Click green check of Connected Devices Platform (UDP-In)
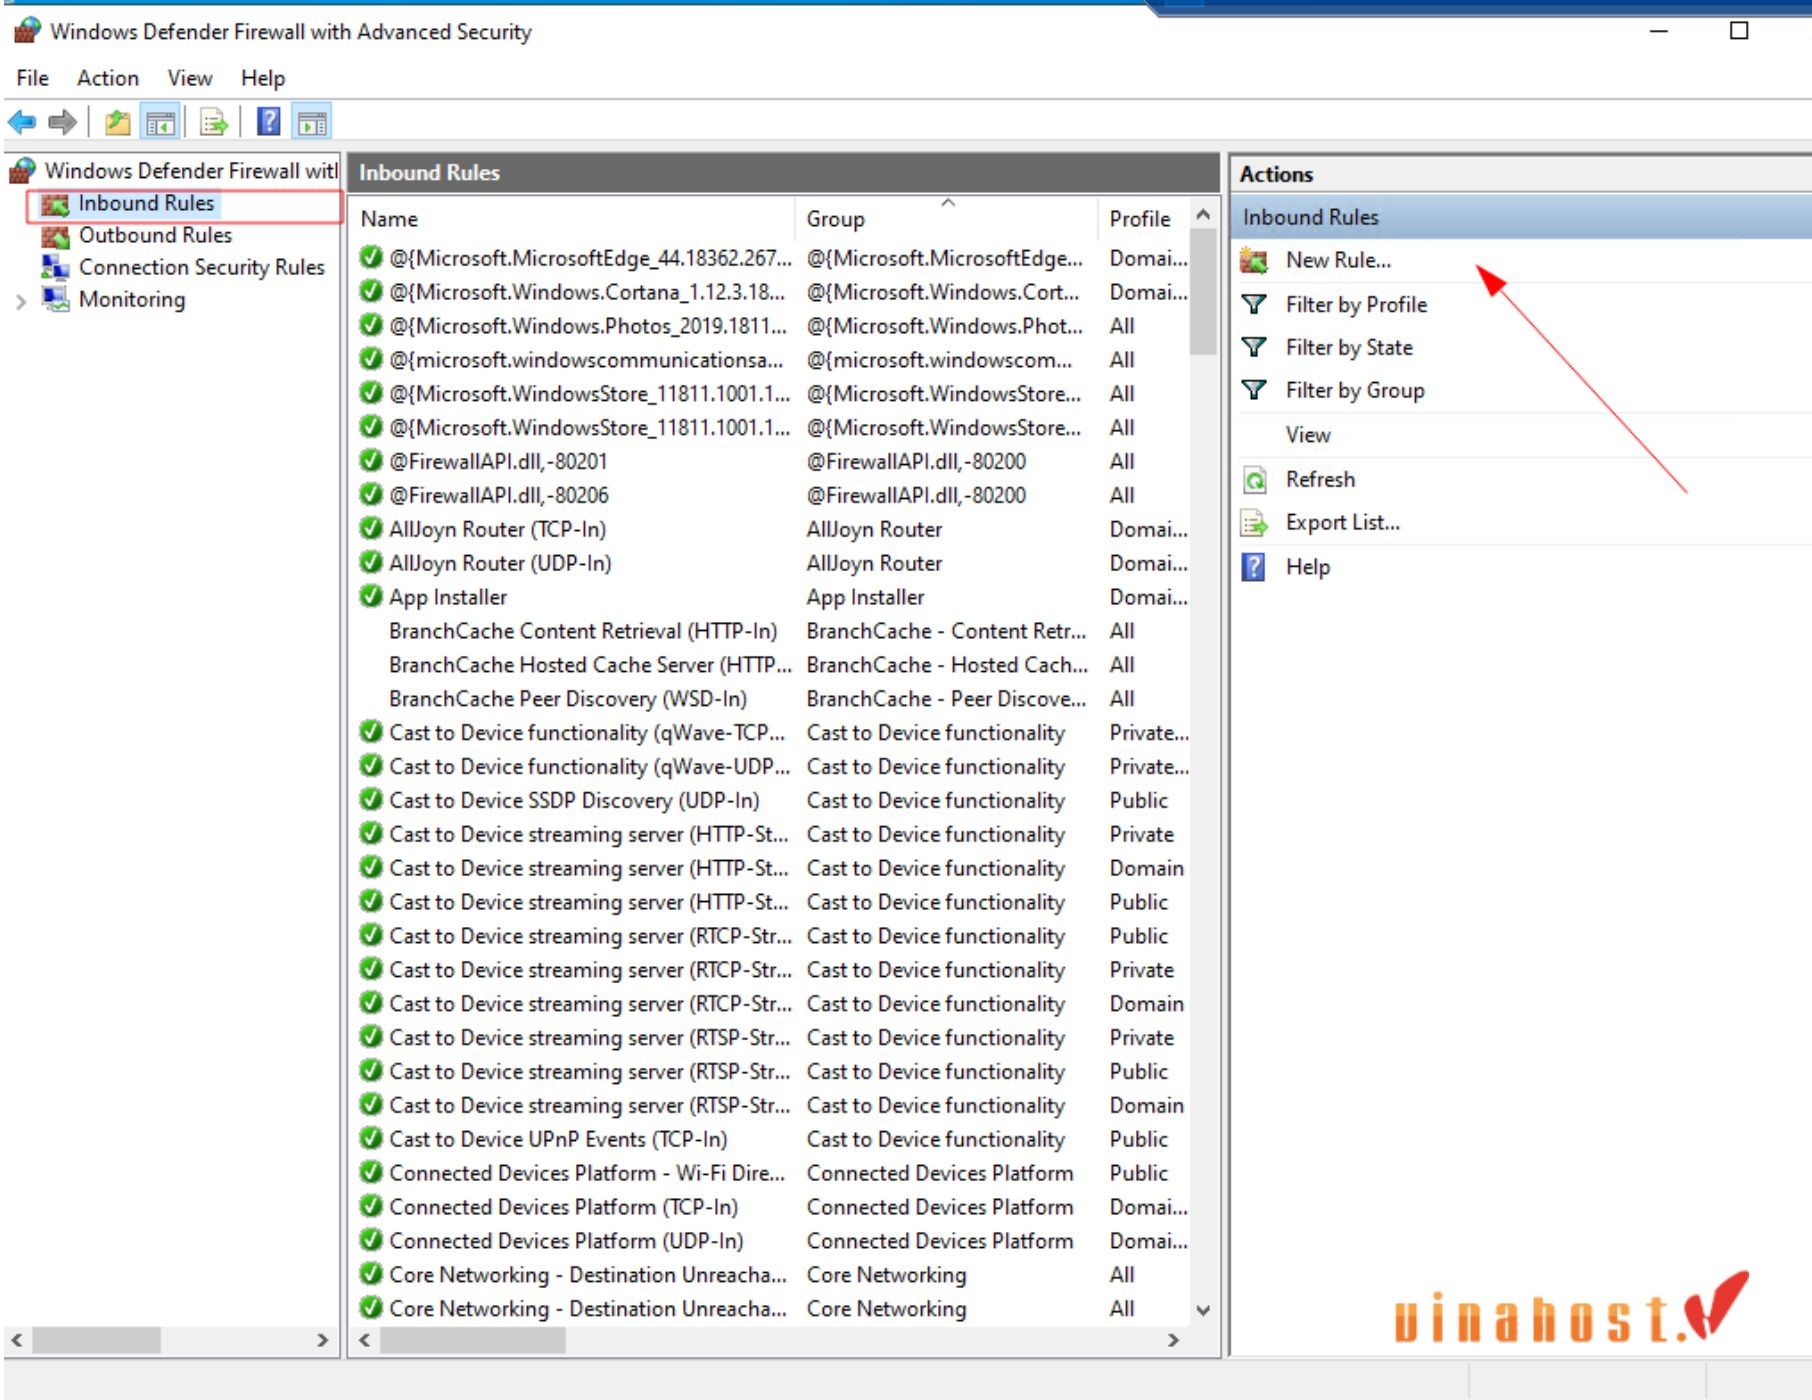1812x1400 pixels. 371,1240
